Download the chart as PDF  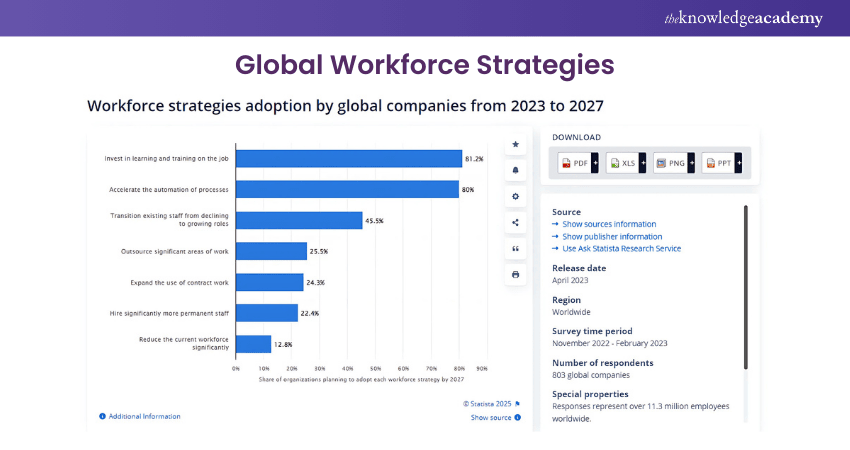point(574,163)
